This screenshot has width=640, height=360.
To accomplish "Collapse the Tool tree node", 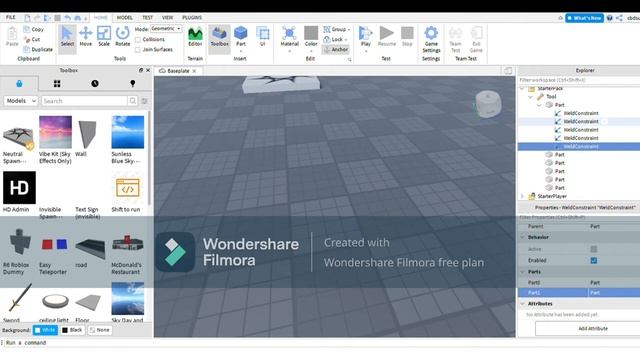I will coord(530,97).
